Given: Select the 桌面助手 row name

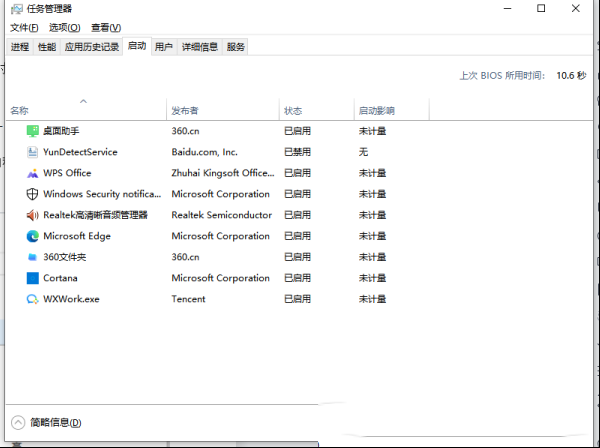Looking at the screenshot, I should [x=61, y=131].
